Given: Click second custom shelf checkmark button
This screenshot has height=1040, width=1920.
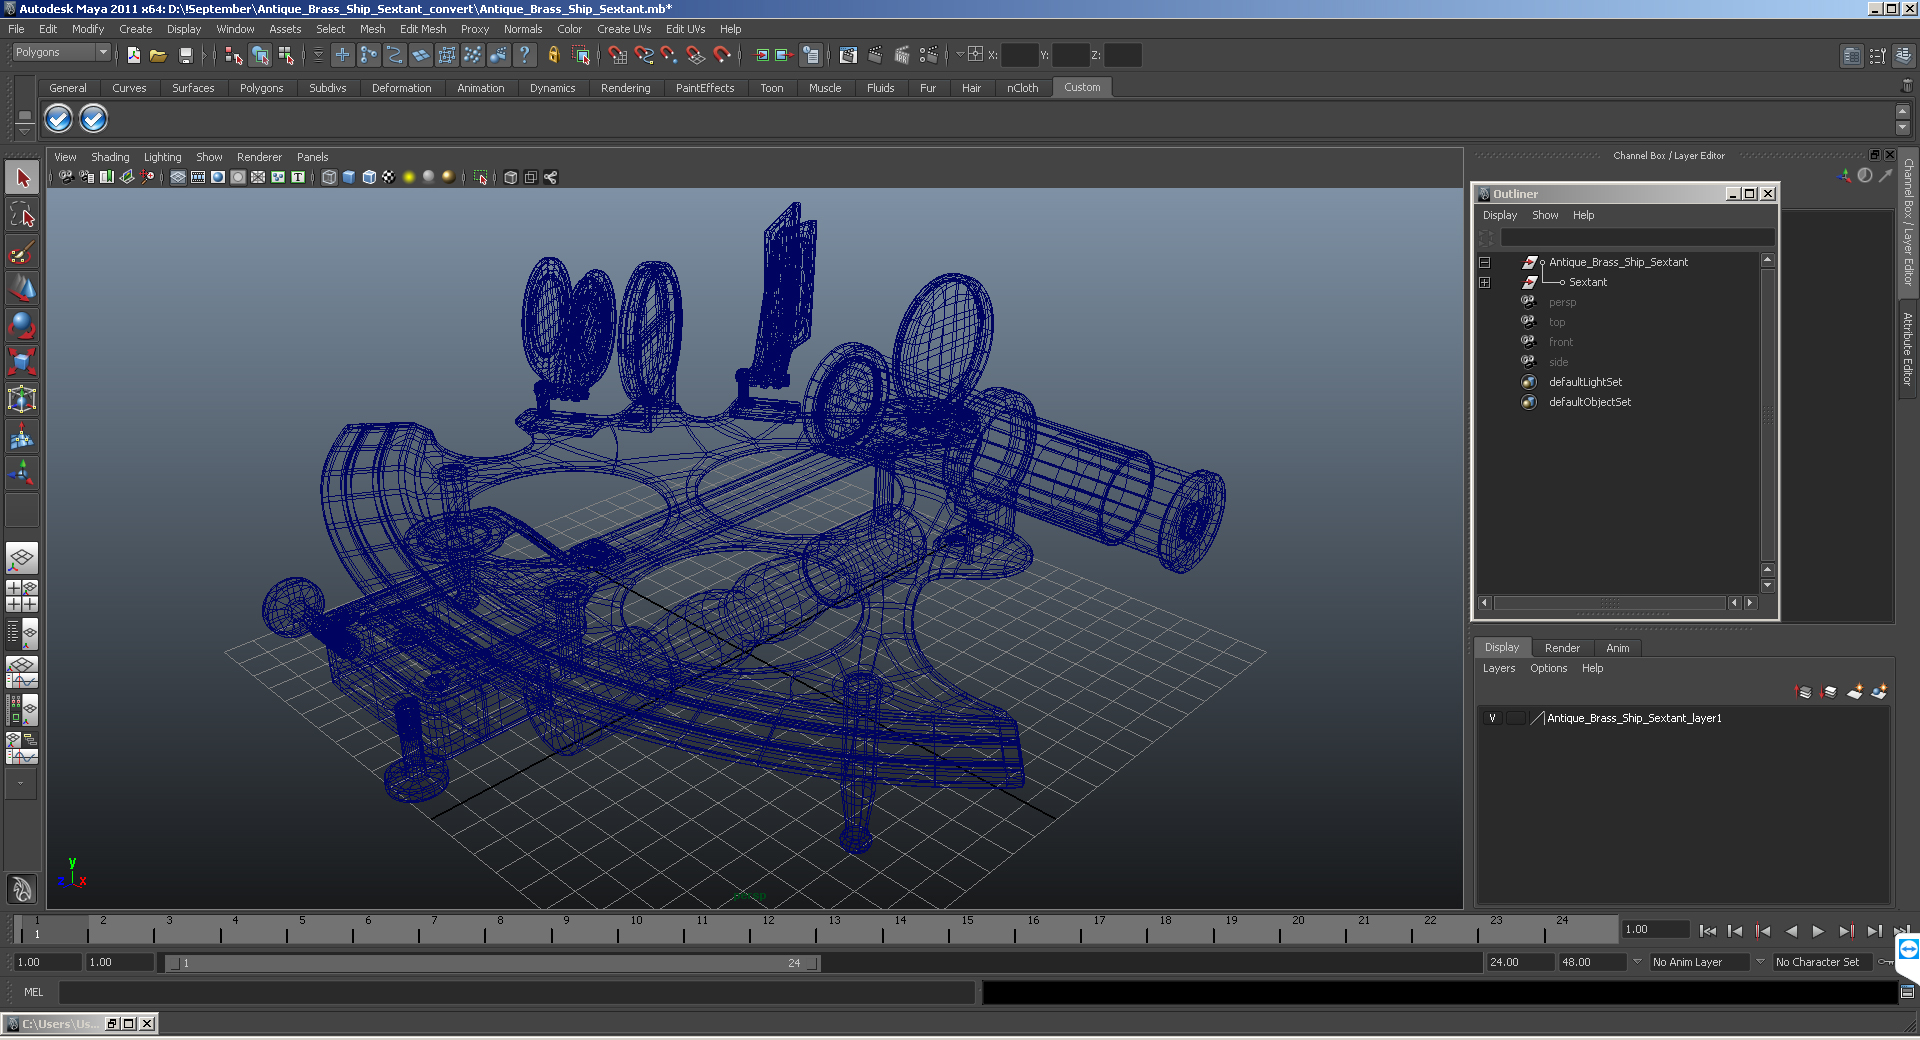Looking at the screenshot, I should pyautogui.click(x=93, y=119).
